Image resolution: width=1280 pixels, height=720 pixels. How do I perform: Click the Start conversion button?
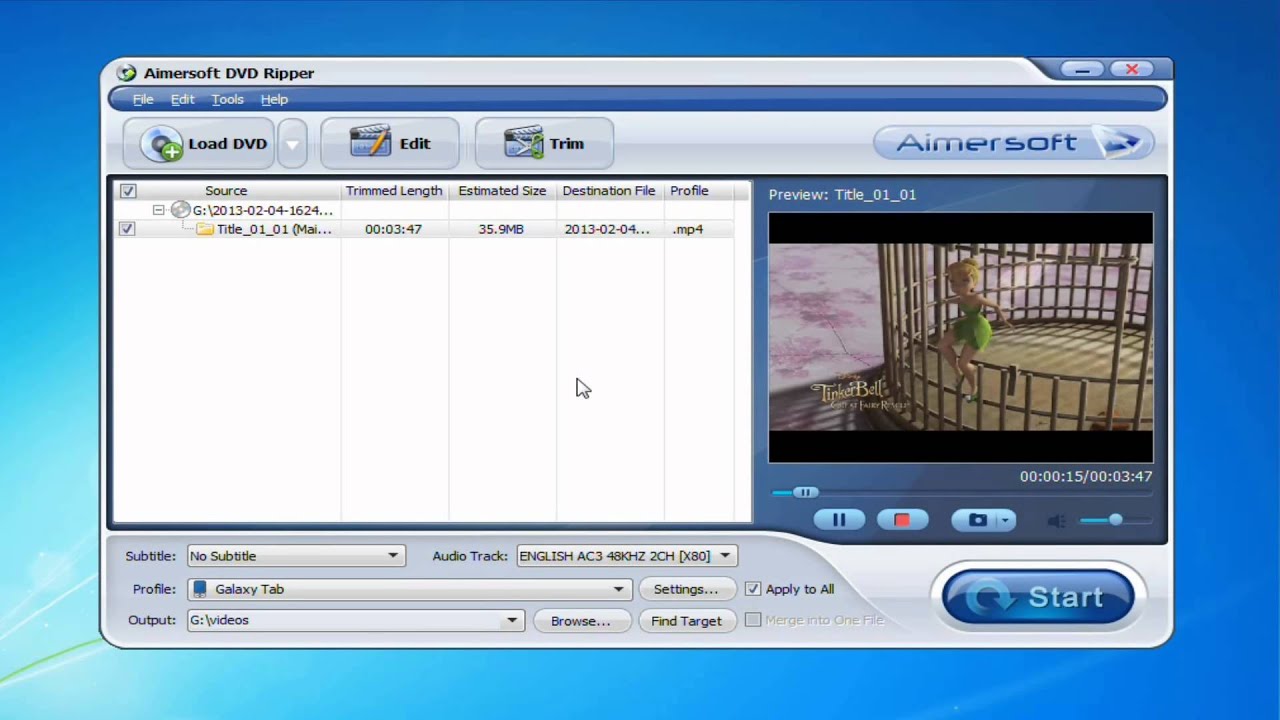[x=1038, y=597]
